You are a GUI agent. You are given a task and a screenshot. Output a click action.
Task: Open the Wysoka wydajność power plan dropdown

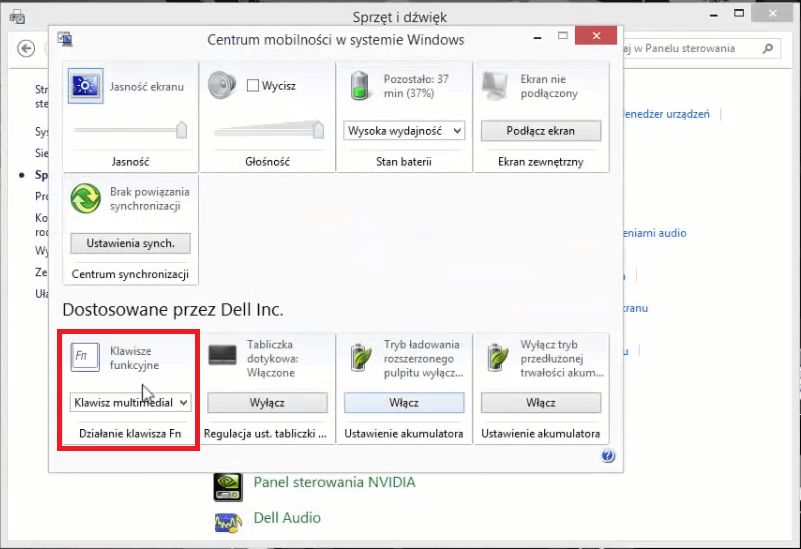404,131
